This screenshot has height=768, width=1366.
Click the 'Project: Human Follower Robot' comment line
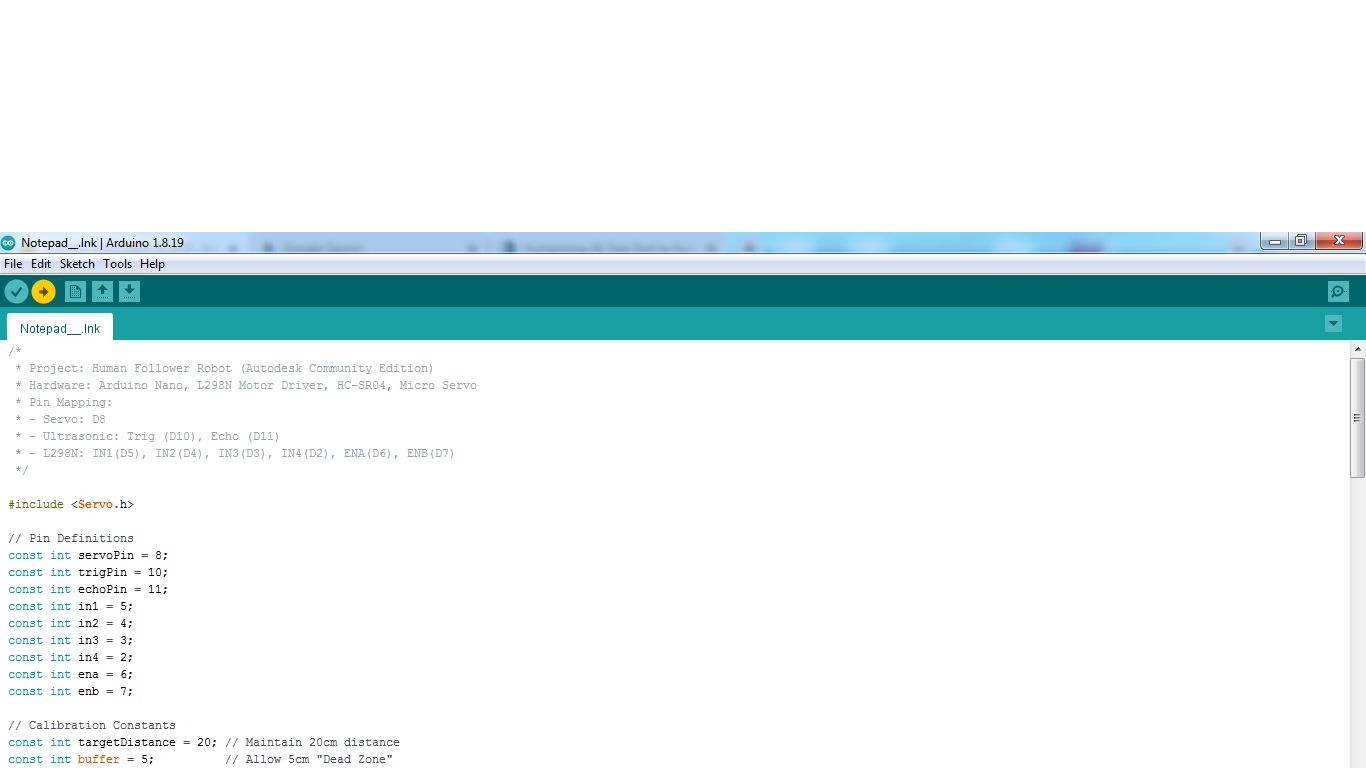point(224,368)
